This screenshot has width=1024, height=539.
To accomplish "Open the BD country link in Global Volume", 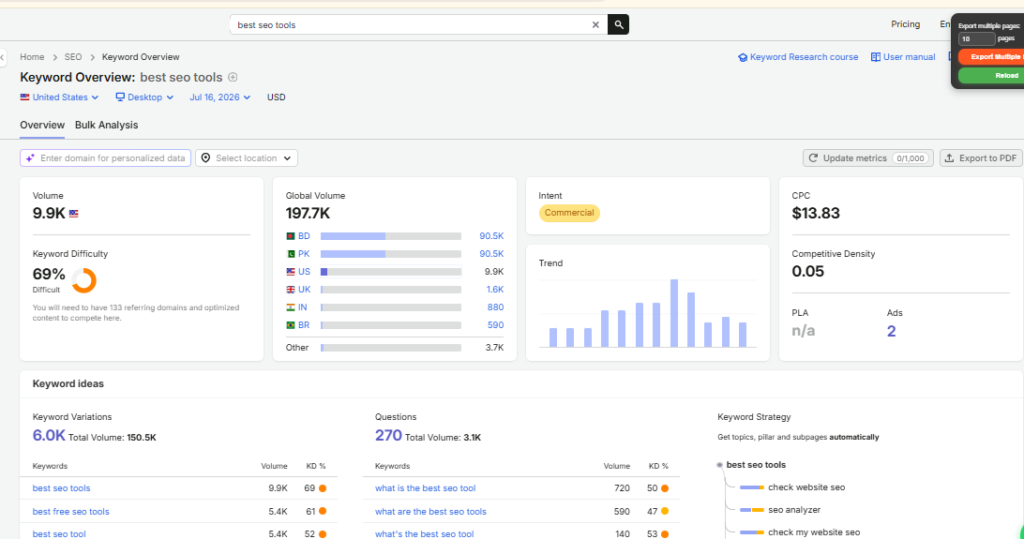I will [x=304, y=236].
